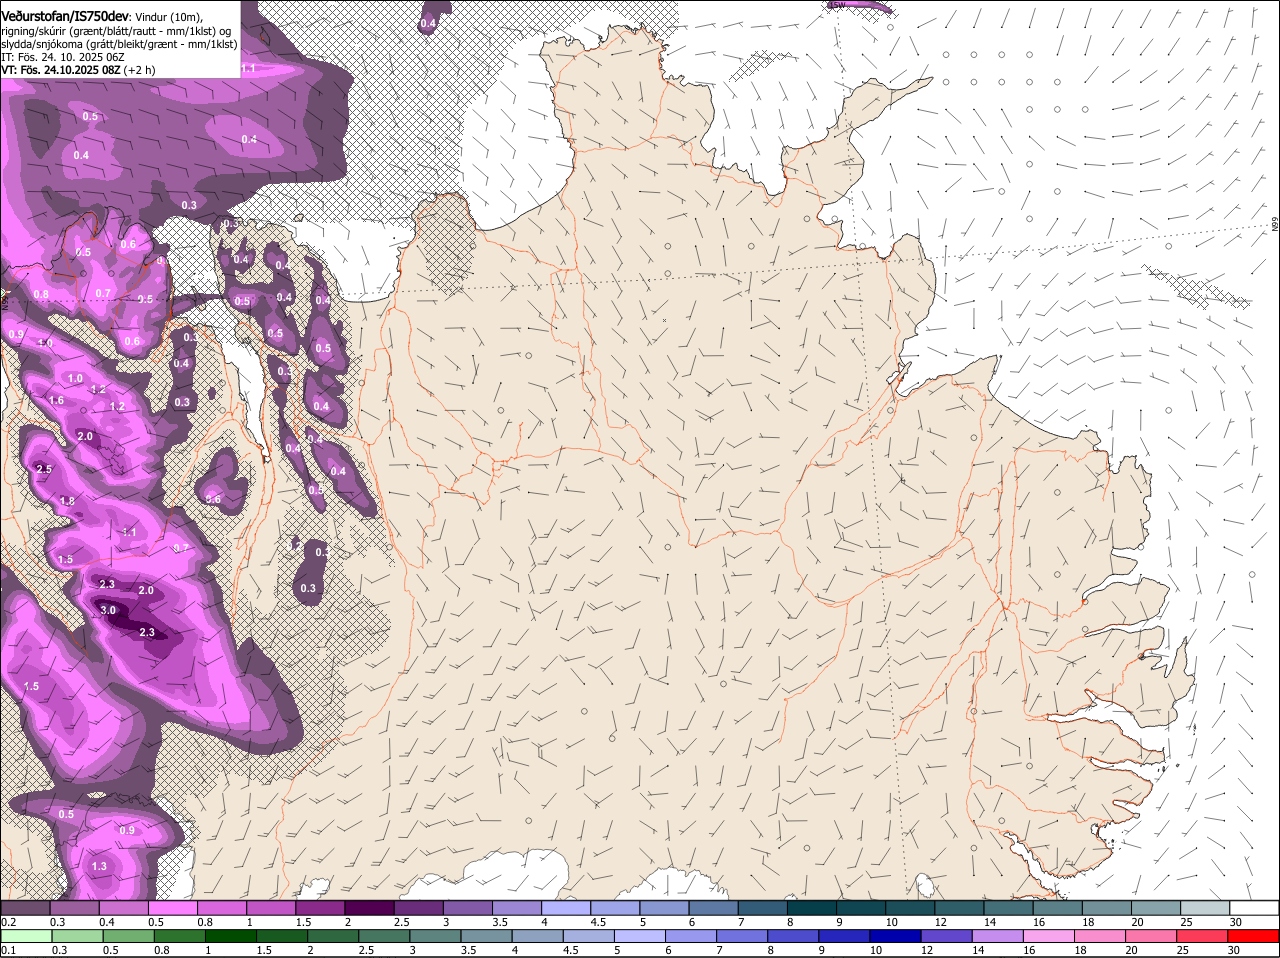Click the '0.8' precipitation value on the map
Viewport: 1280px width, 958px height.
coord(41,294)
